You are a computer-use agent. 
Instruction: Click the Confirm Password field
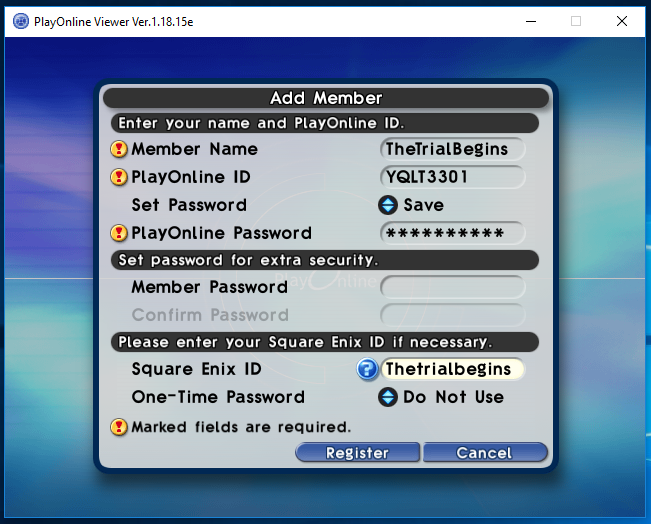click(x=453, y=315)
